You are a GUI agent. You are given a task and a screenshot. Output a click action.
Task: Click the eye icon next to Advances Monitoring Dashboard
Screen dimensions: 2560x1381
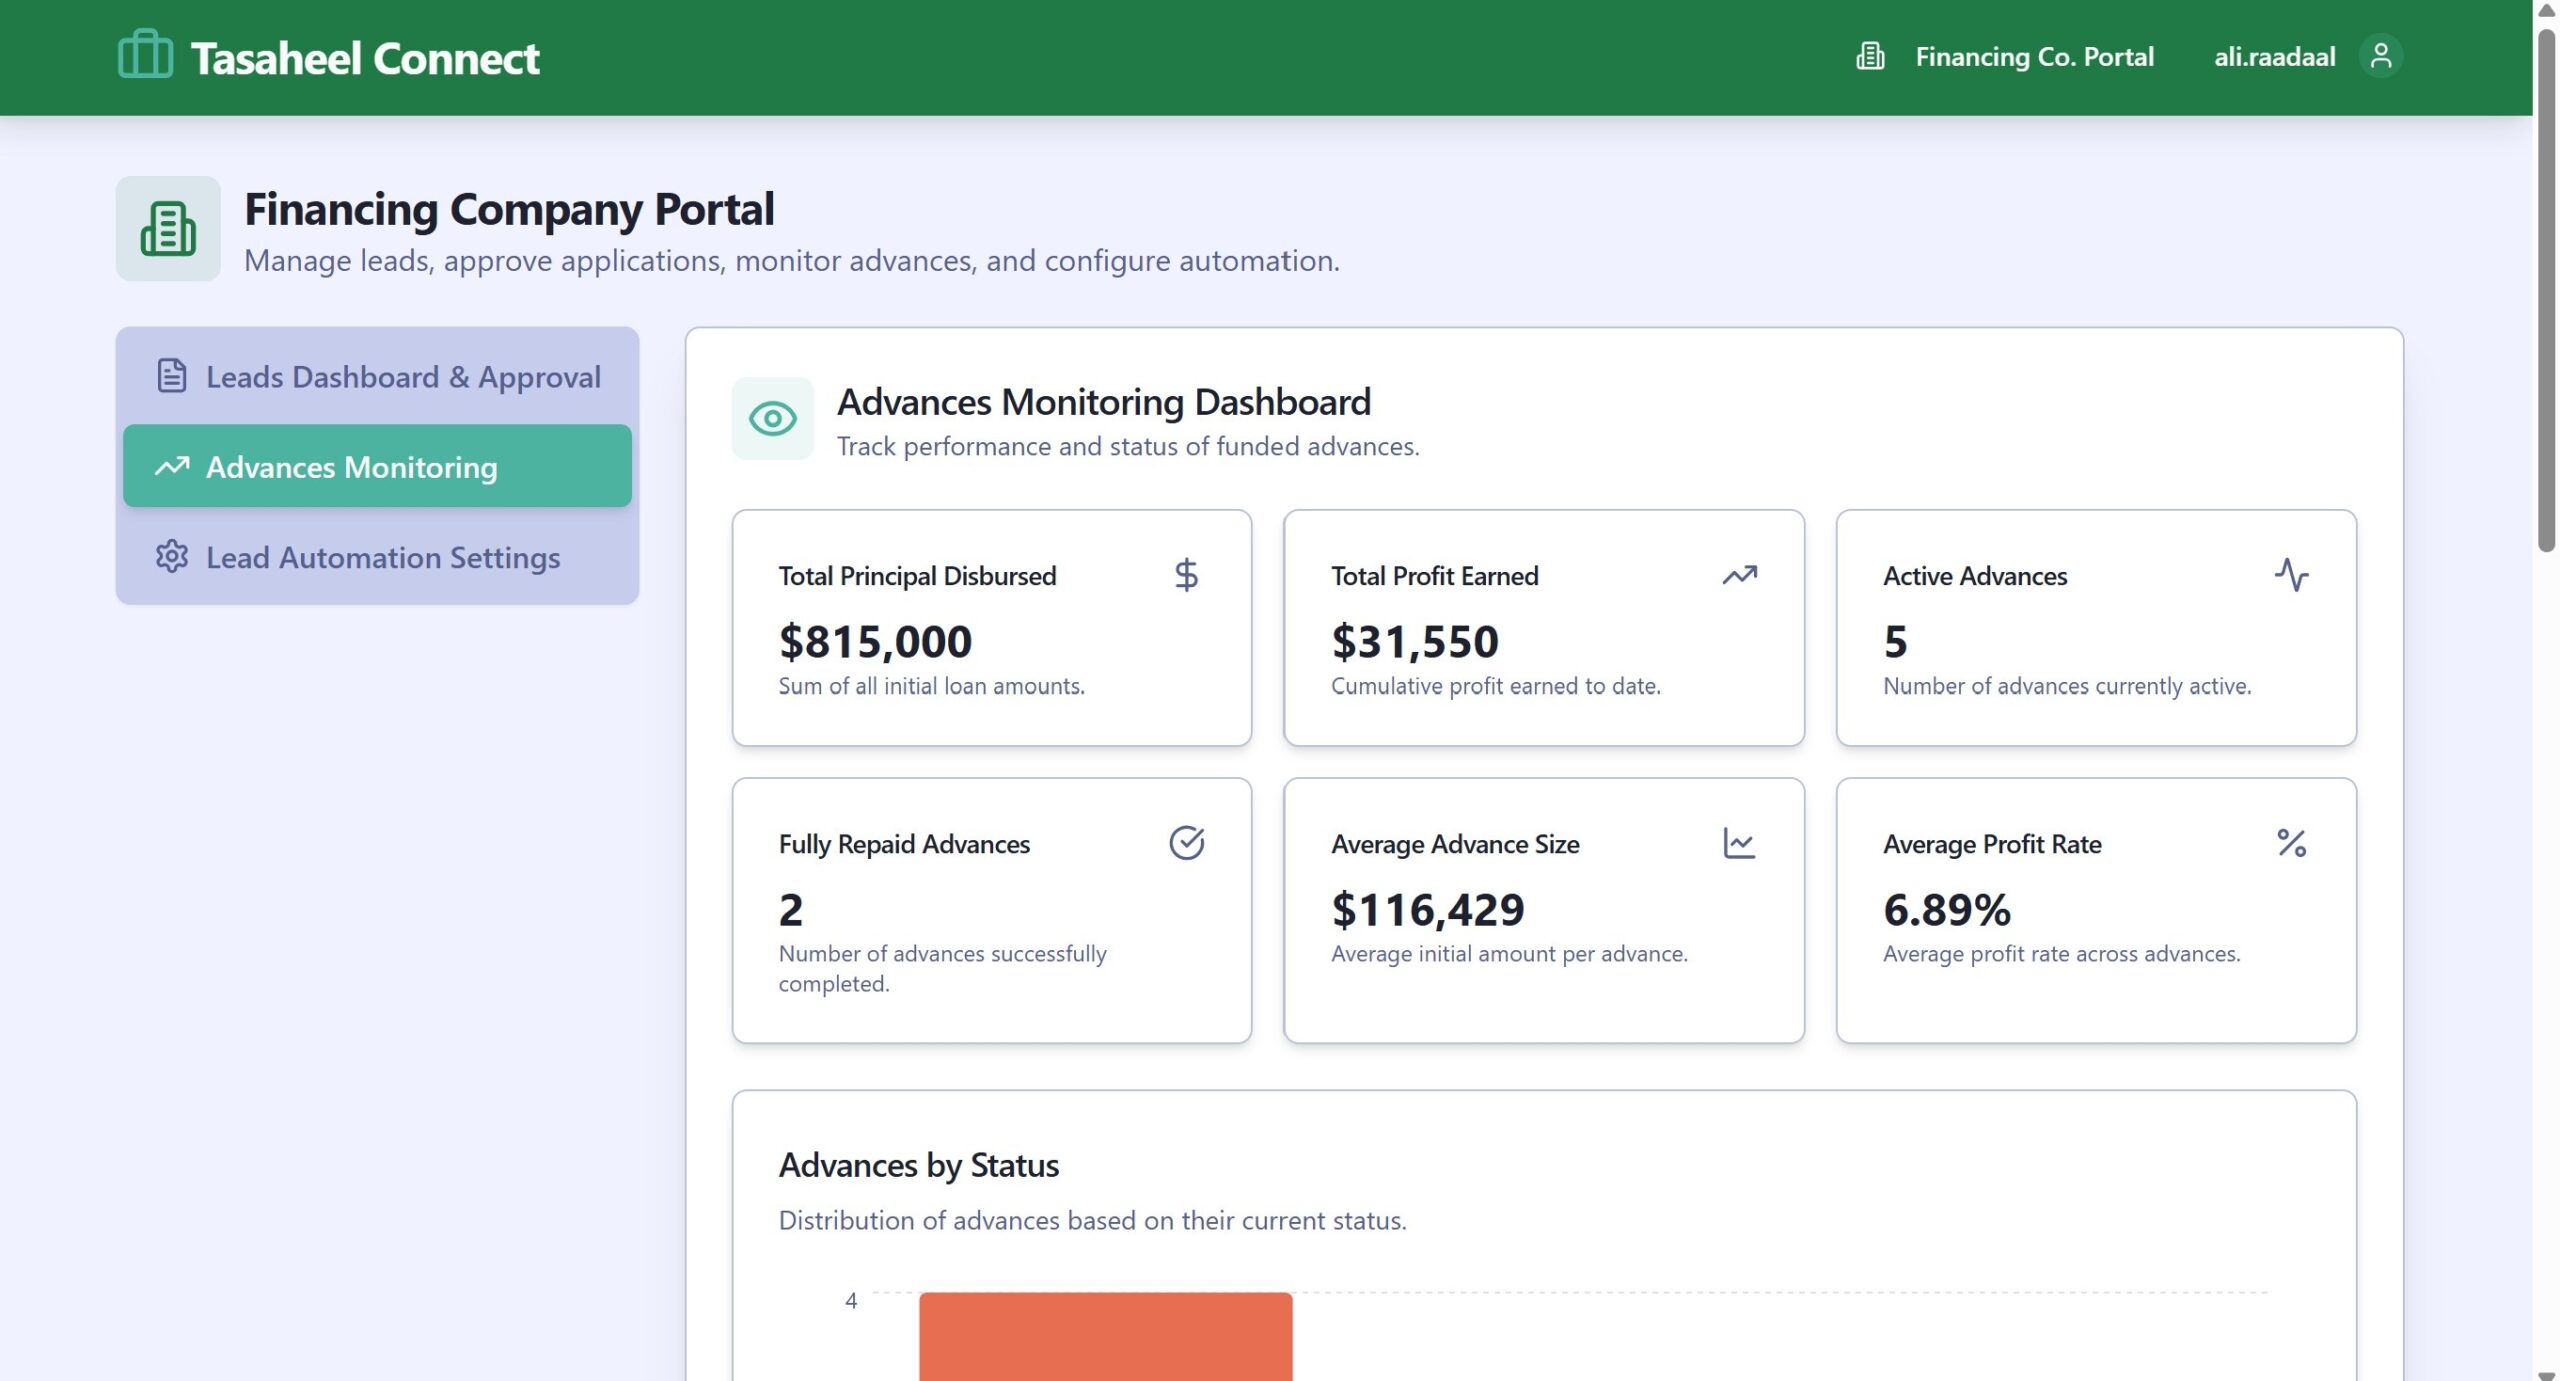tap(772, 418)
